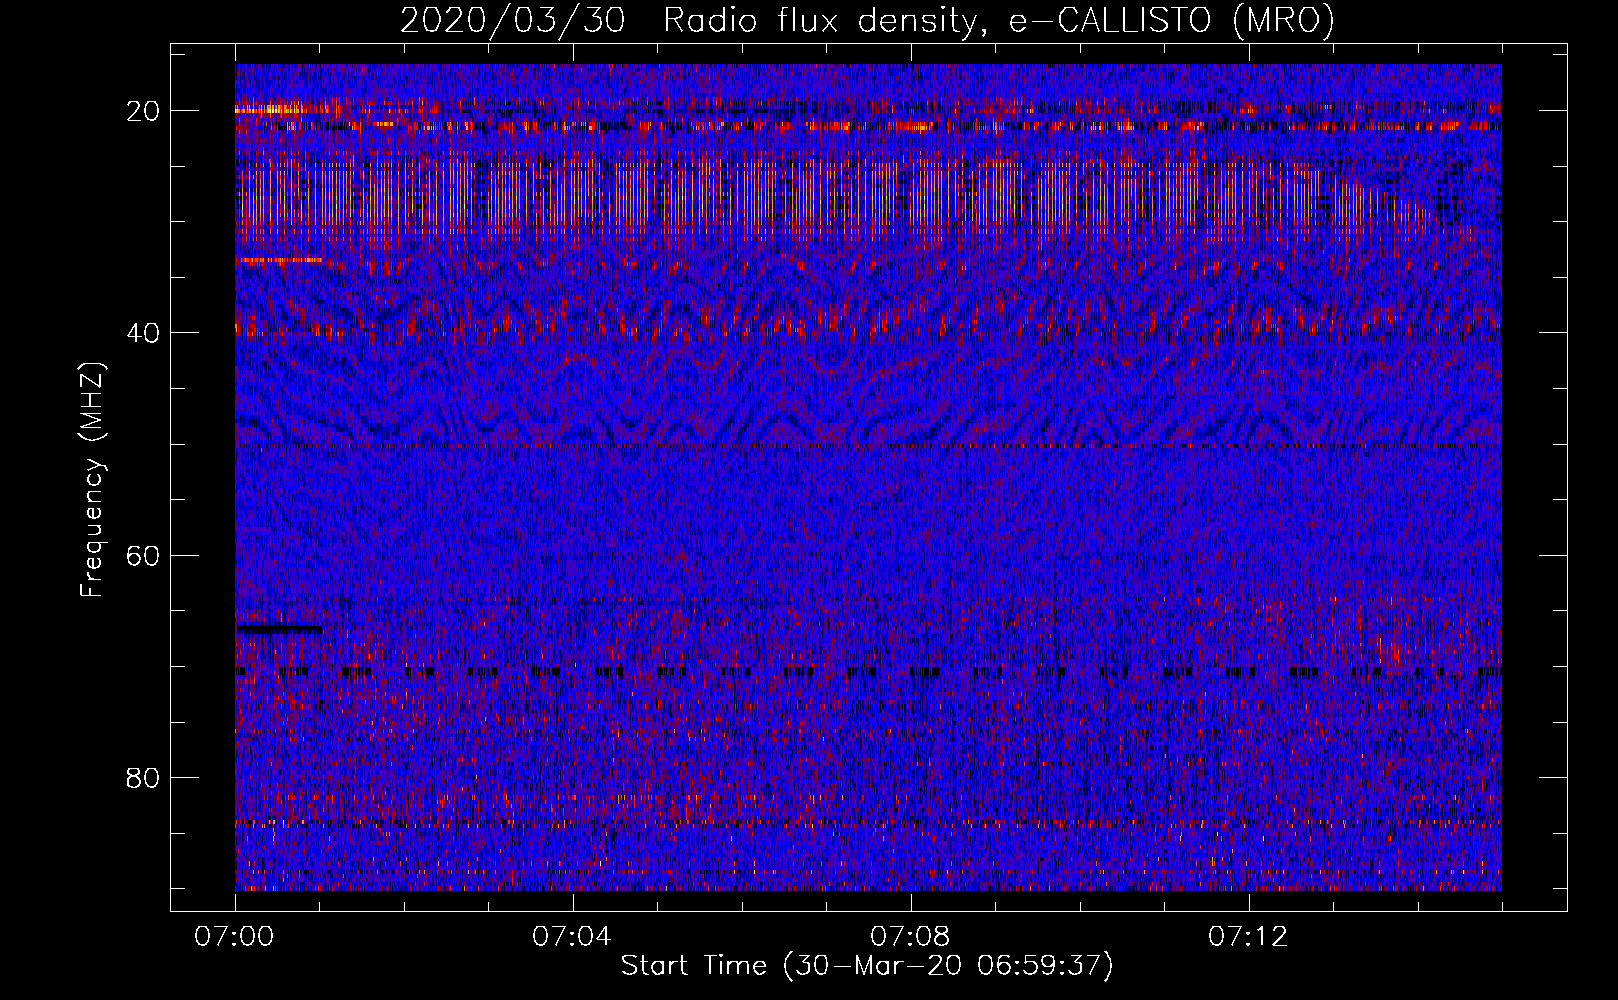Click the black horizontal bar near 67 MHz
Viewport: 1618px width, 1000px height.
pos(279,629)
